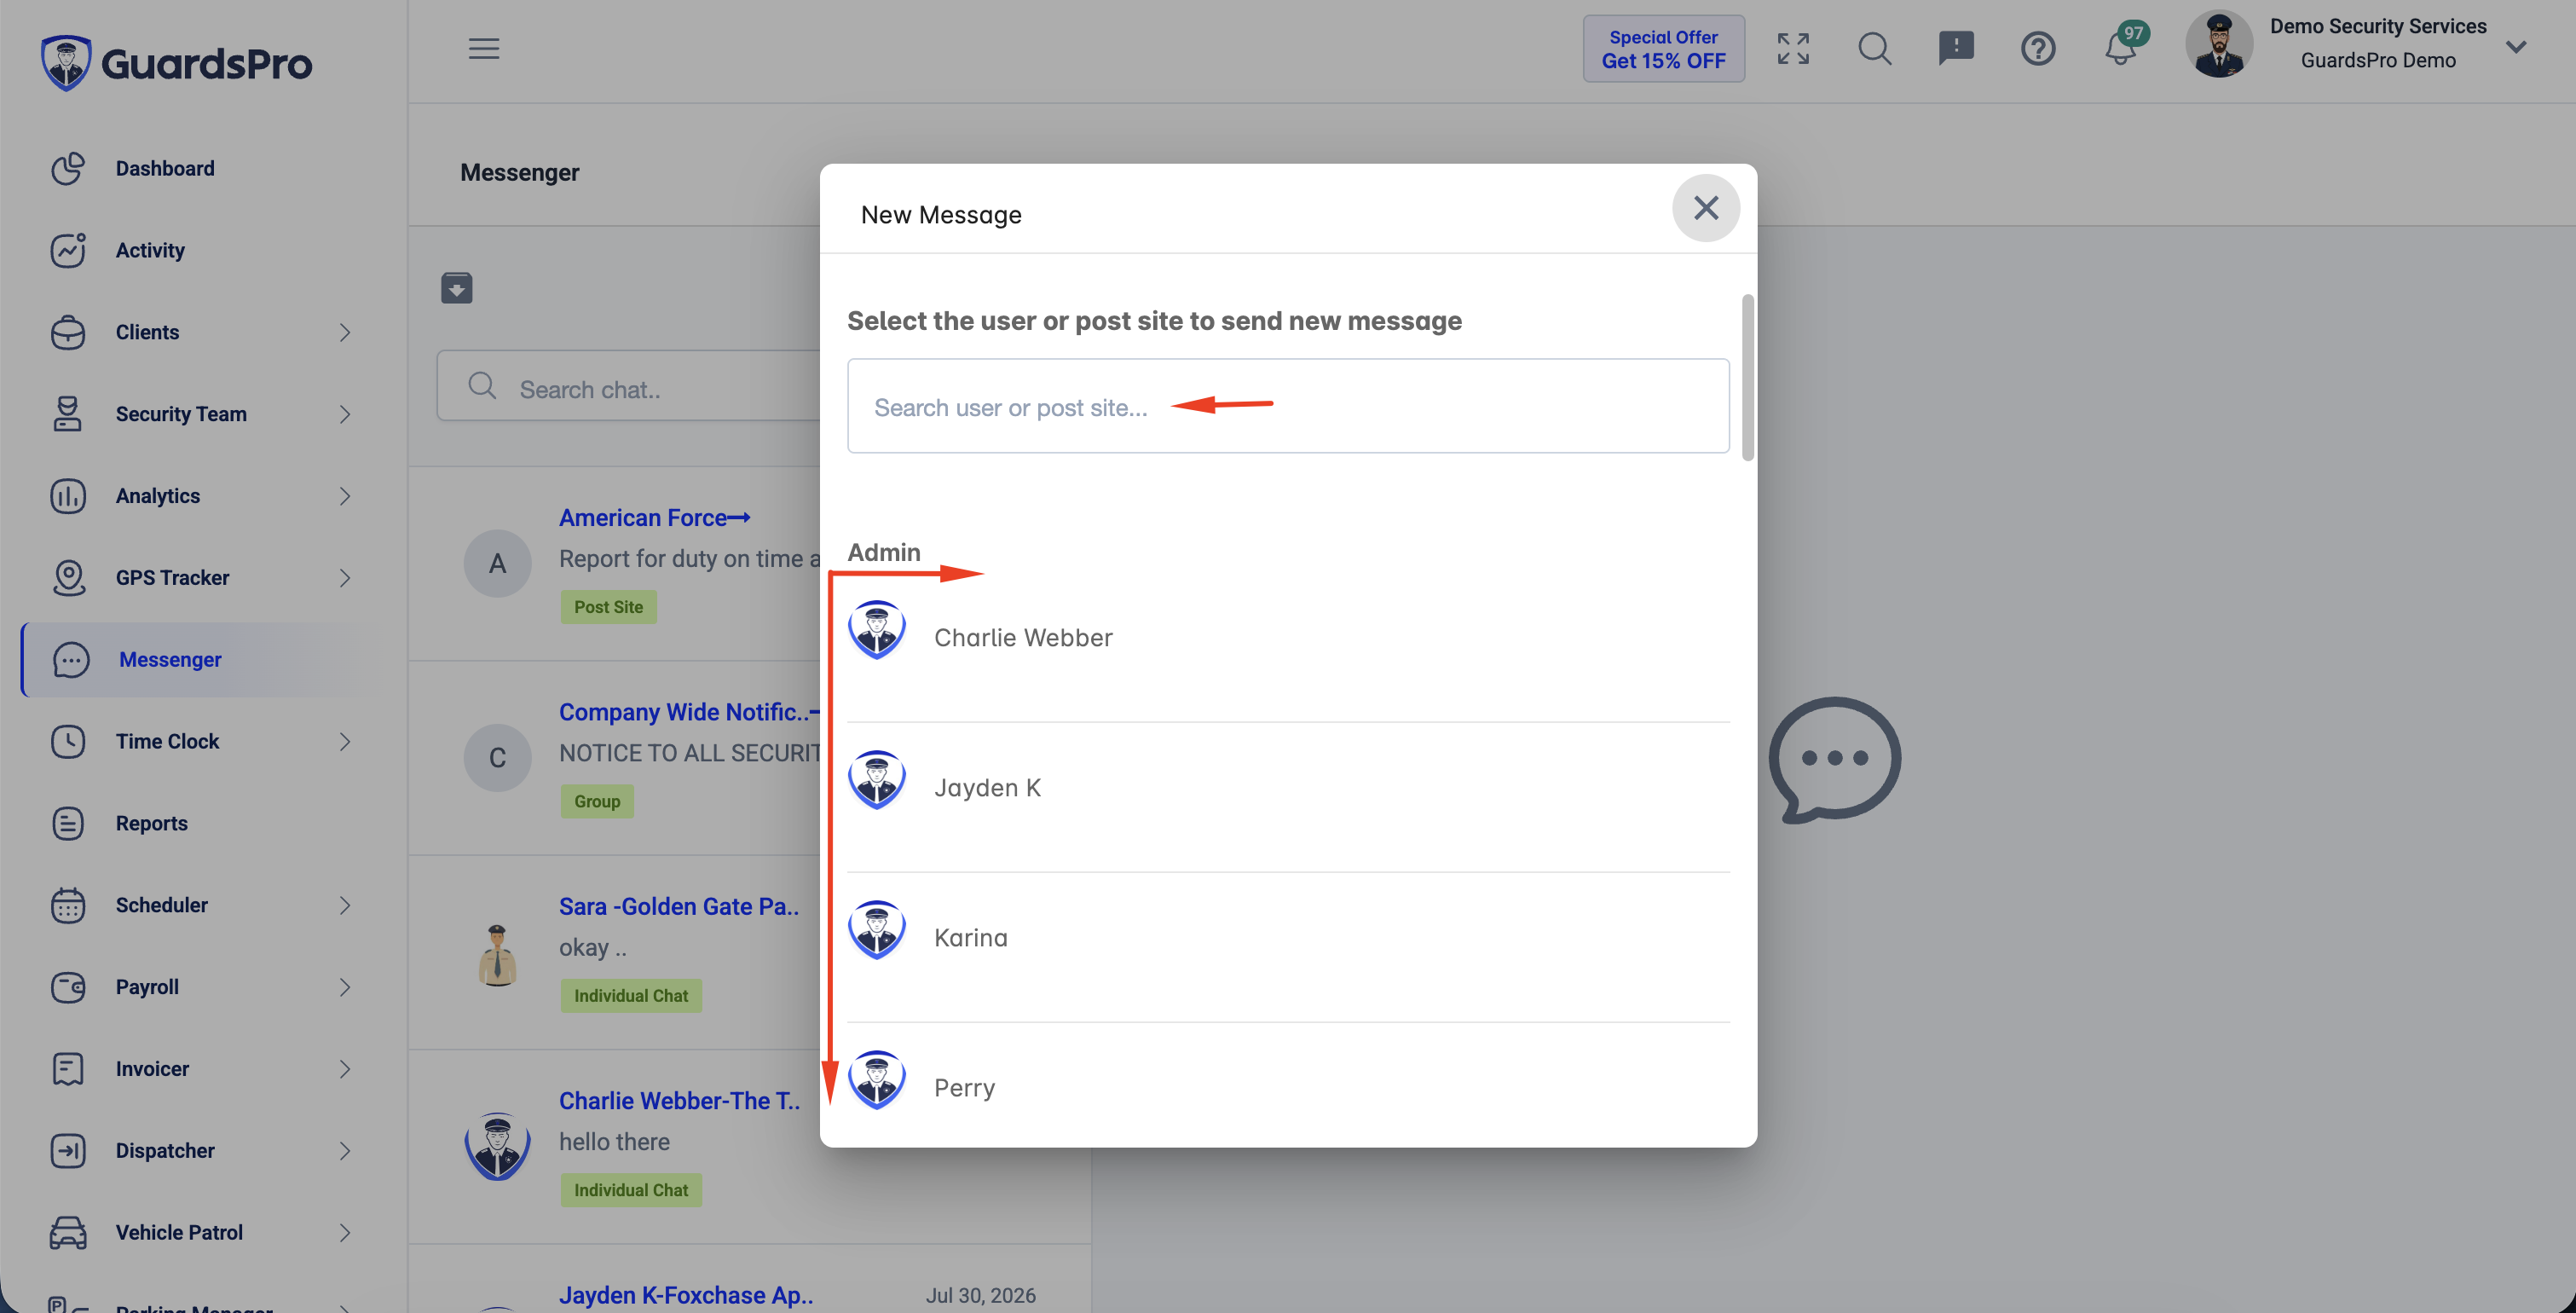2576x1313 pixels.
Task: Click the Security Team guard icon
Action: pos(68,414)
